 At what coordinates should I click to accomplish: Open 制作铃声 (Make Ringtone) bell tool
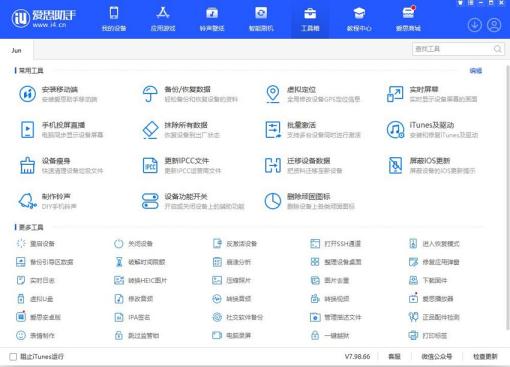(x=48, y=201)
